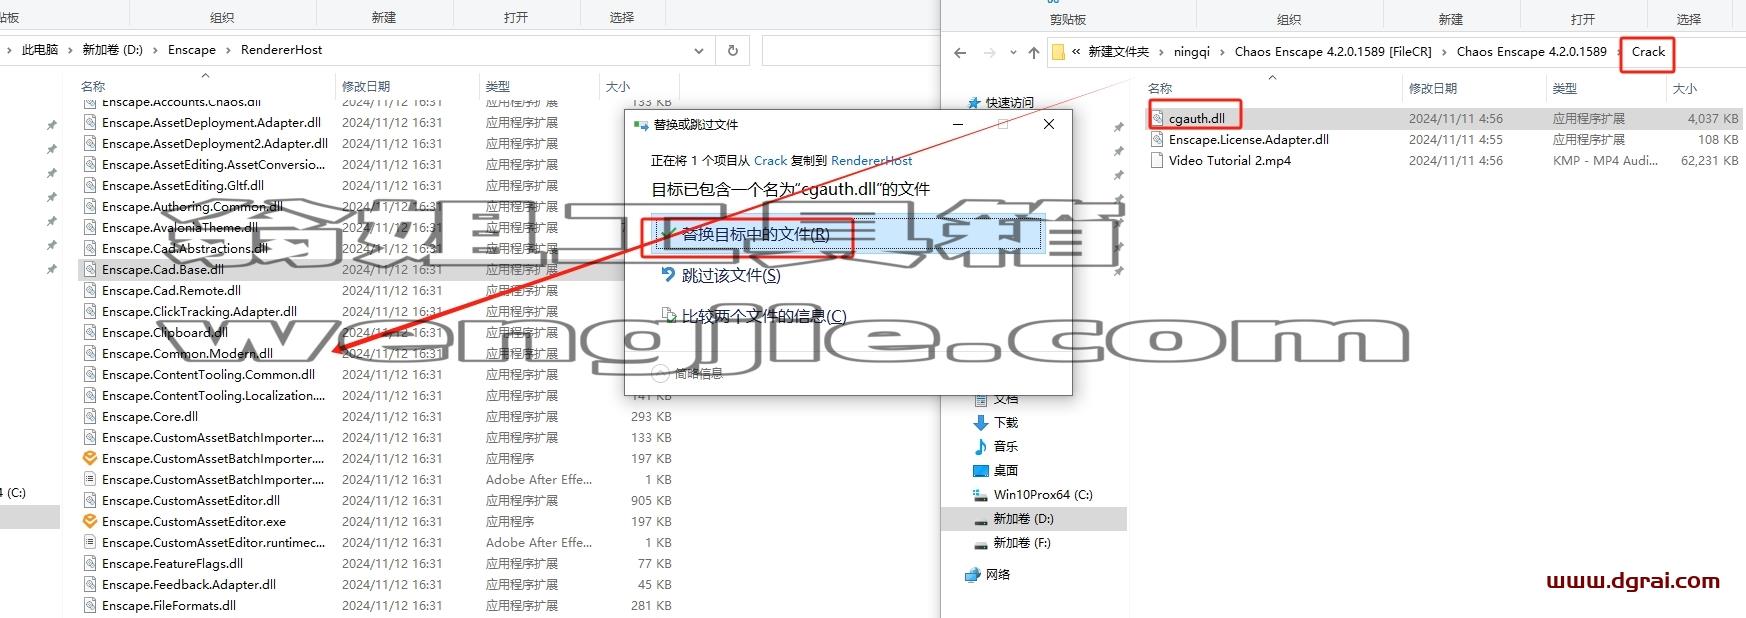Click the 2024/11/11 4:55 date cell
1746x618 pixels.
click(1456, 140)
